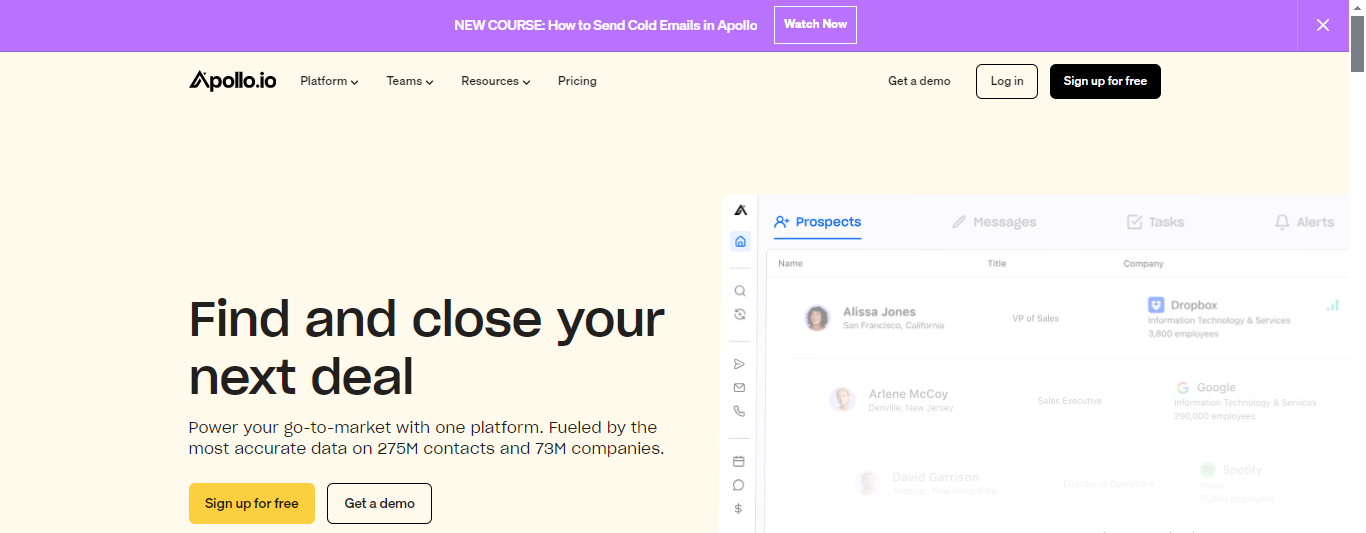Click the search magnifier sidebar icon
This screenshot has width=1366, height=533.
coord(740,291)
